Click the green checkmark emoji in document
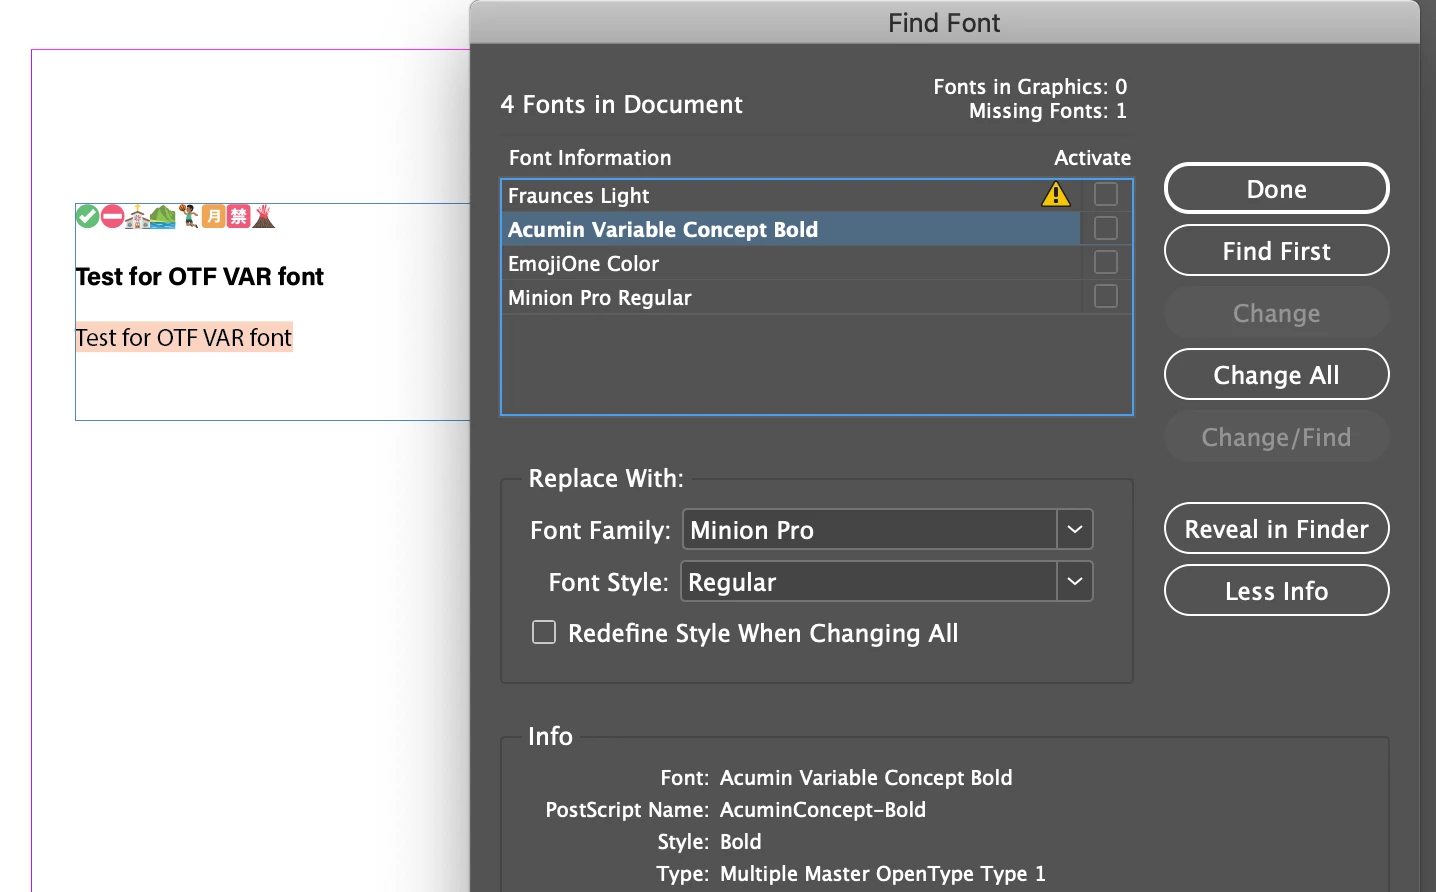 pos(88,216)
